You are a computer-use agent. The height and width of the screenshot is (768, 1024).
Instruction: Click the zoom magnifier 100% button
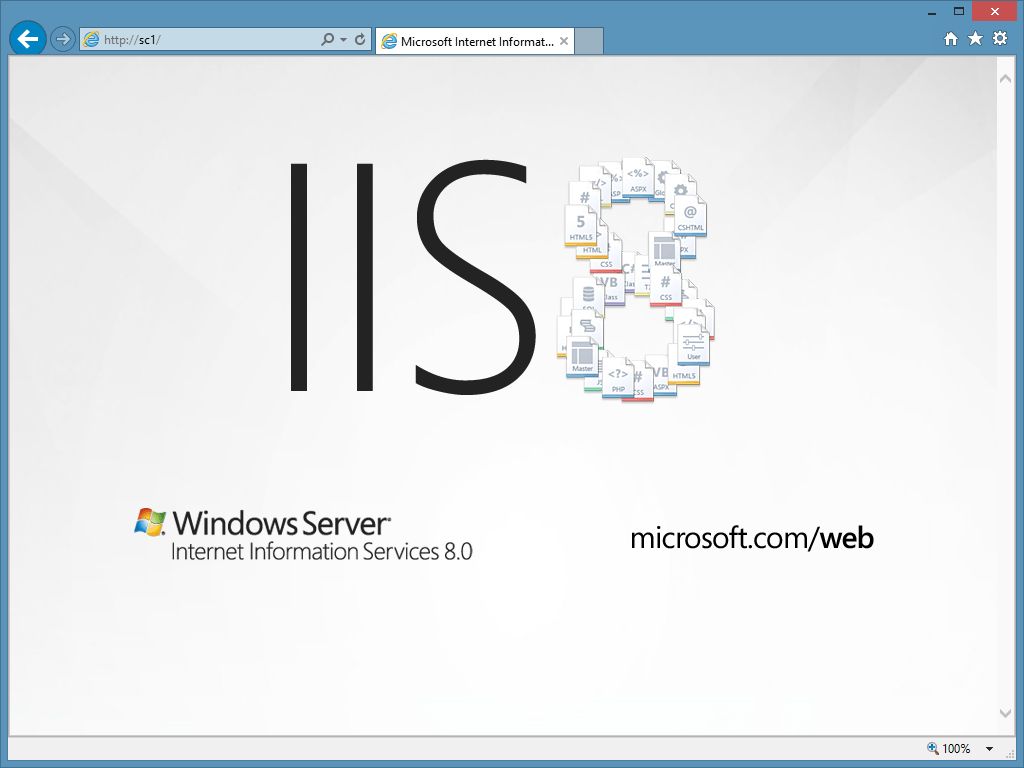click(x=949, y=748)
